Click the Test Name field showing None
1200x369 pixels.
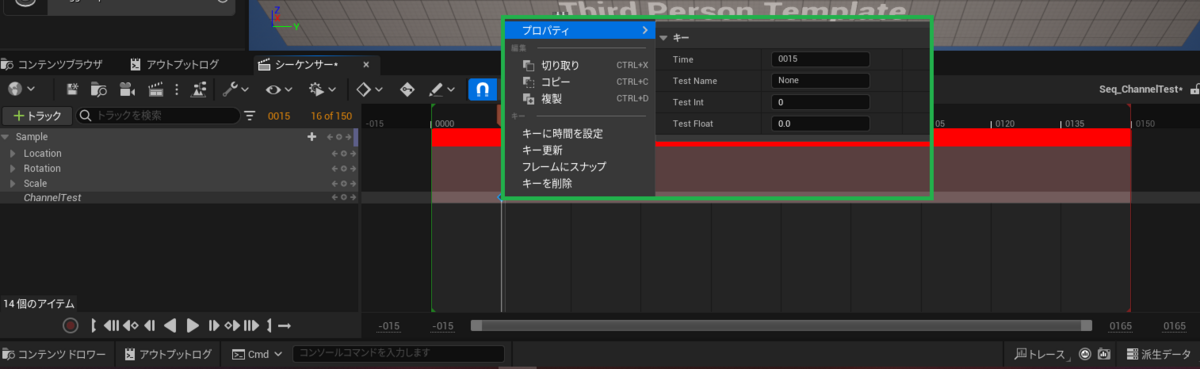tap(821, 81)
